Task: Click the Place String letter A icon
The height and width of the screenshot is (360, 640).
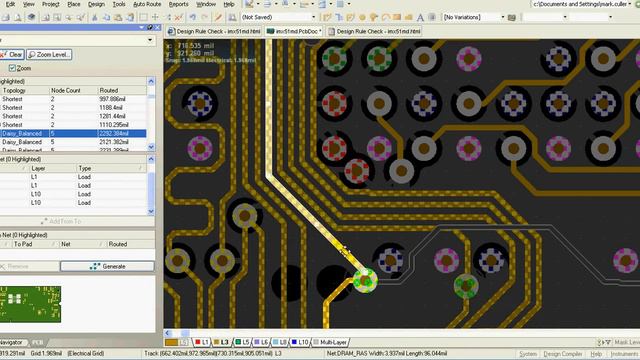Action: click(420, 17)
